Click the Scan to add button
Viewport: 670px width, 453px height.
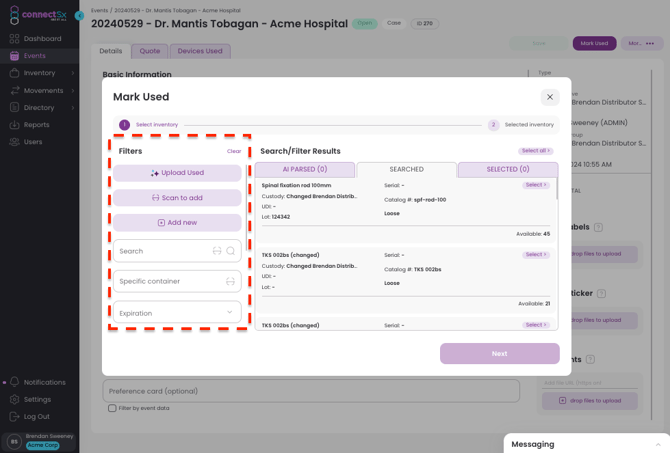pyautogui.click(x=177, y=198)
